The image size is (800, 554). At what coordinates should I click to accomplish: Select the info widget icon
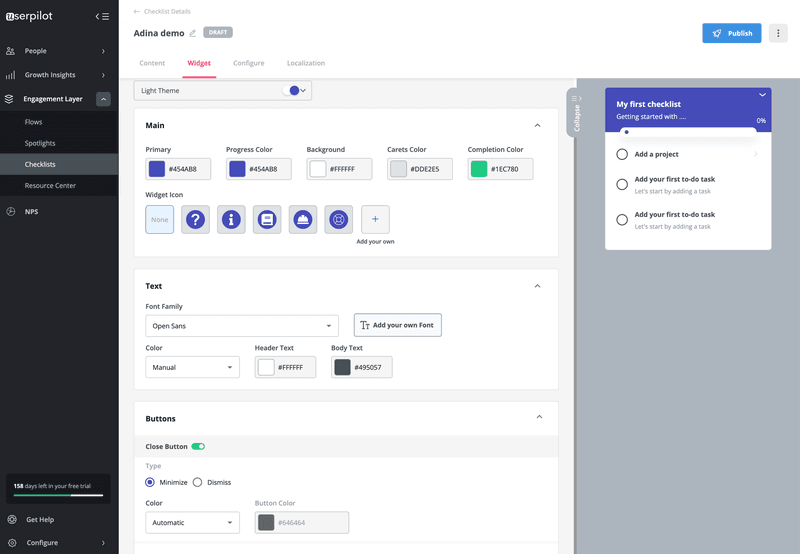232,219
